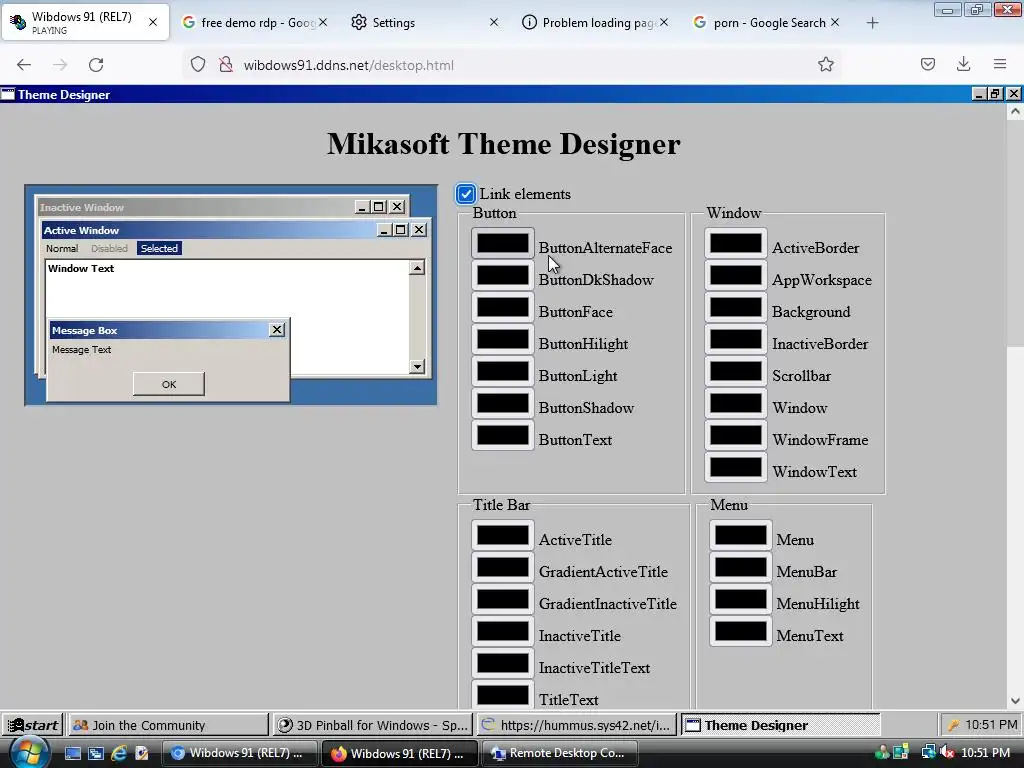Open the MenuBar color swatch

click(x=740, y=567)
